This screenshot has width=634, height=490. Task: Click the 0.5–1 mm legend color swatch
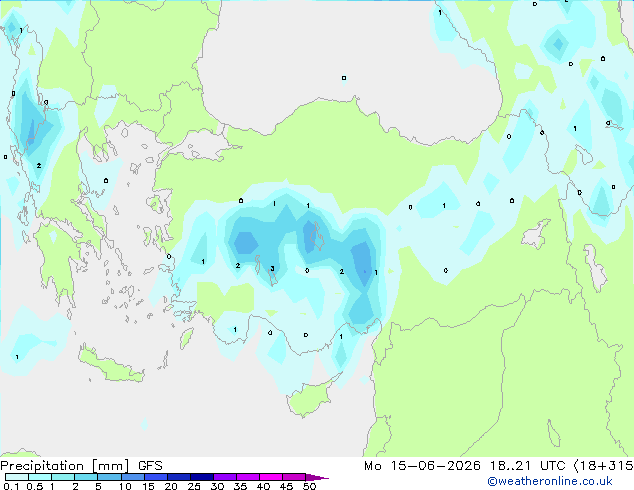pos(40,477)
